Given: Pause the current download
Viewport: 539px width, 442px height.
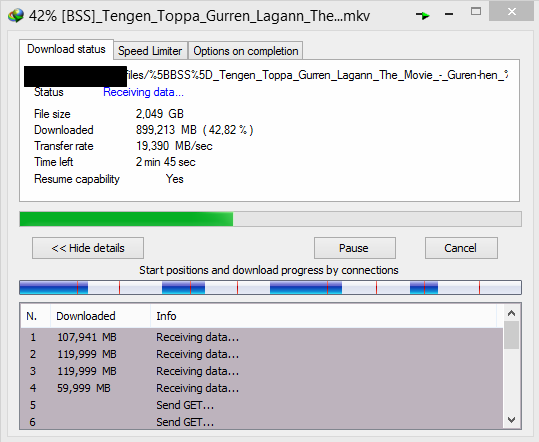Looking at the screenshot, I should (x=355, y=248).
